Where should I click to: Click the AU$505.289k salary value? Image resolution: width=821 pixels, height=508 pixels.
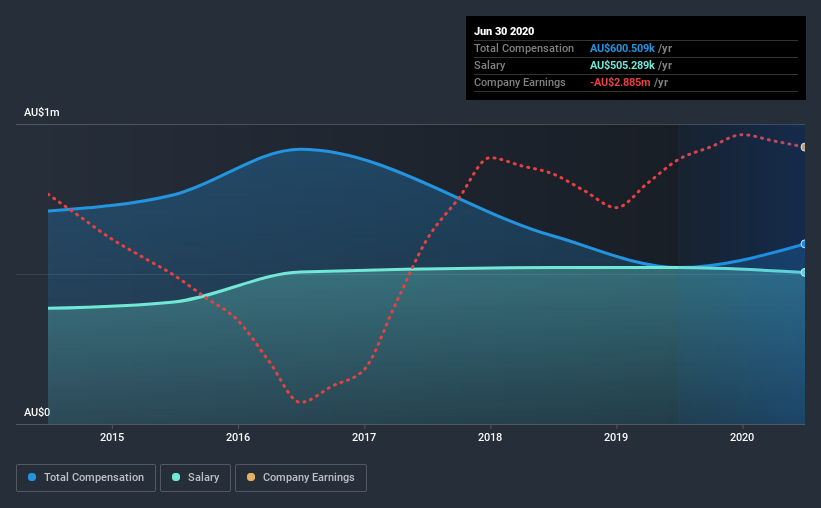[x=622, y=65]
